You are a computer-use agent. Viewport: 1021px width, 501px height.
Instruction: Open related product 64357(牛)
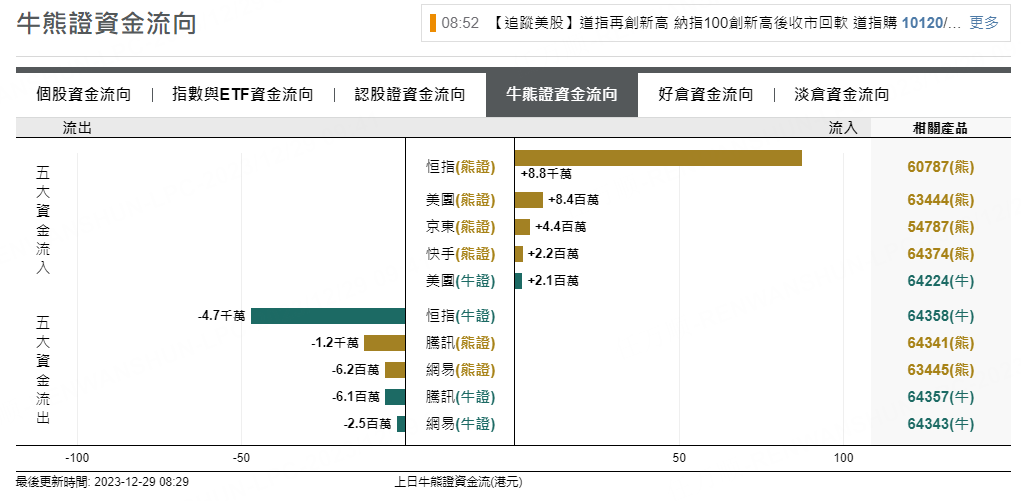940,397
